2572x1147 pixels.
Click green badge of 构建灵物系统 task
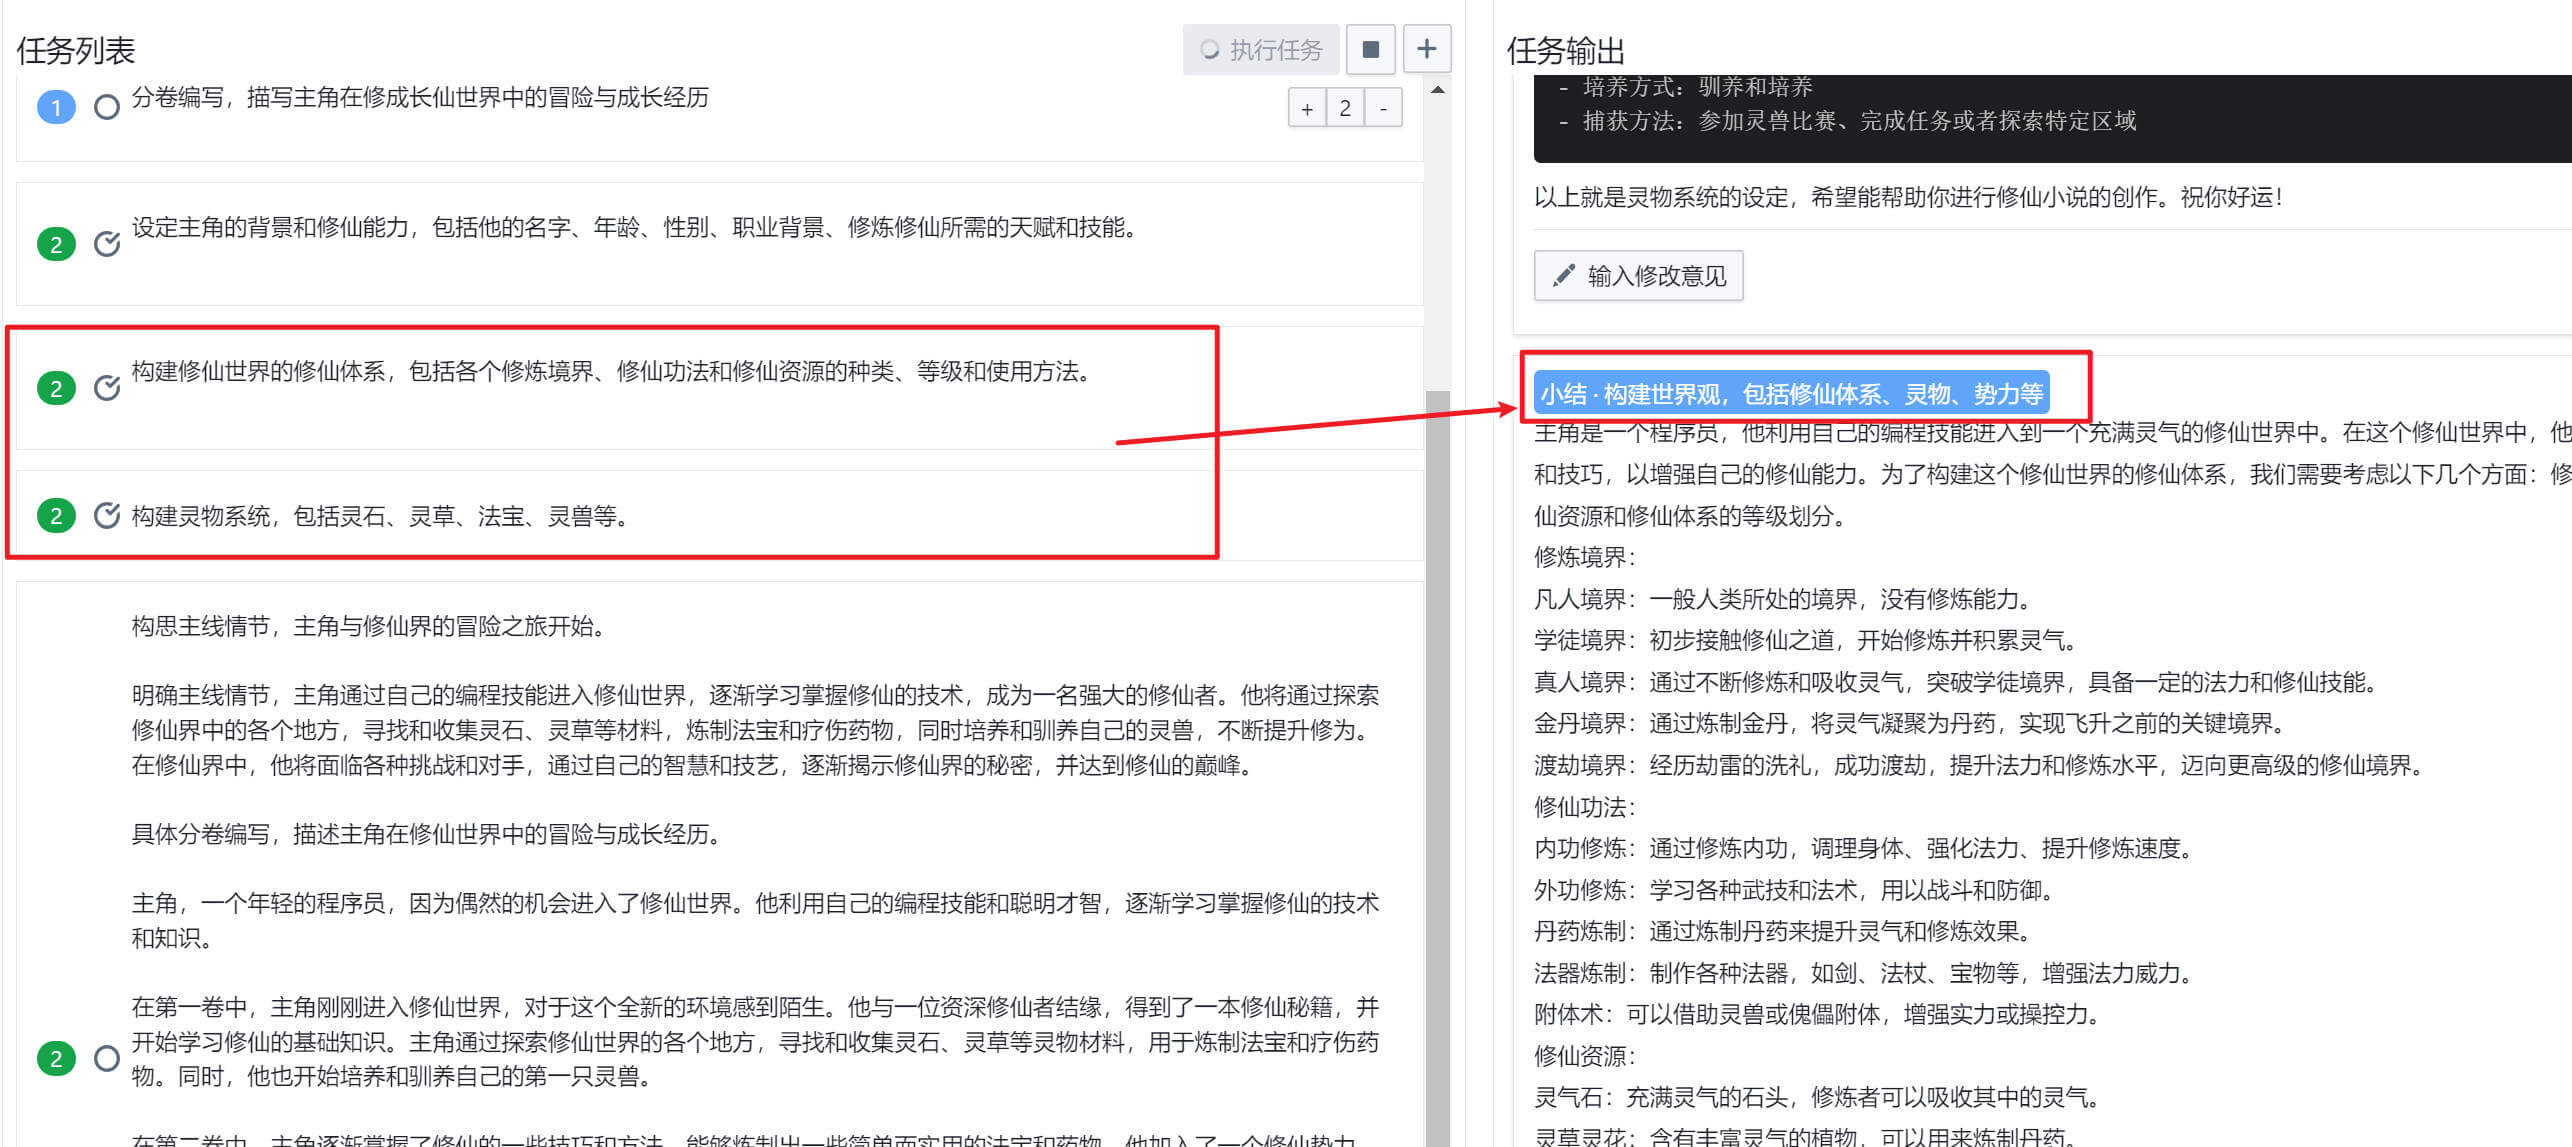56,516
